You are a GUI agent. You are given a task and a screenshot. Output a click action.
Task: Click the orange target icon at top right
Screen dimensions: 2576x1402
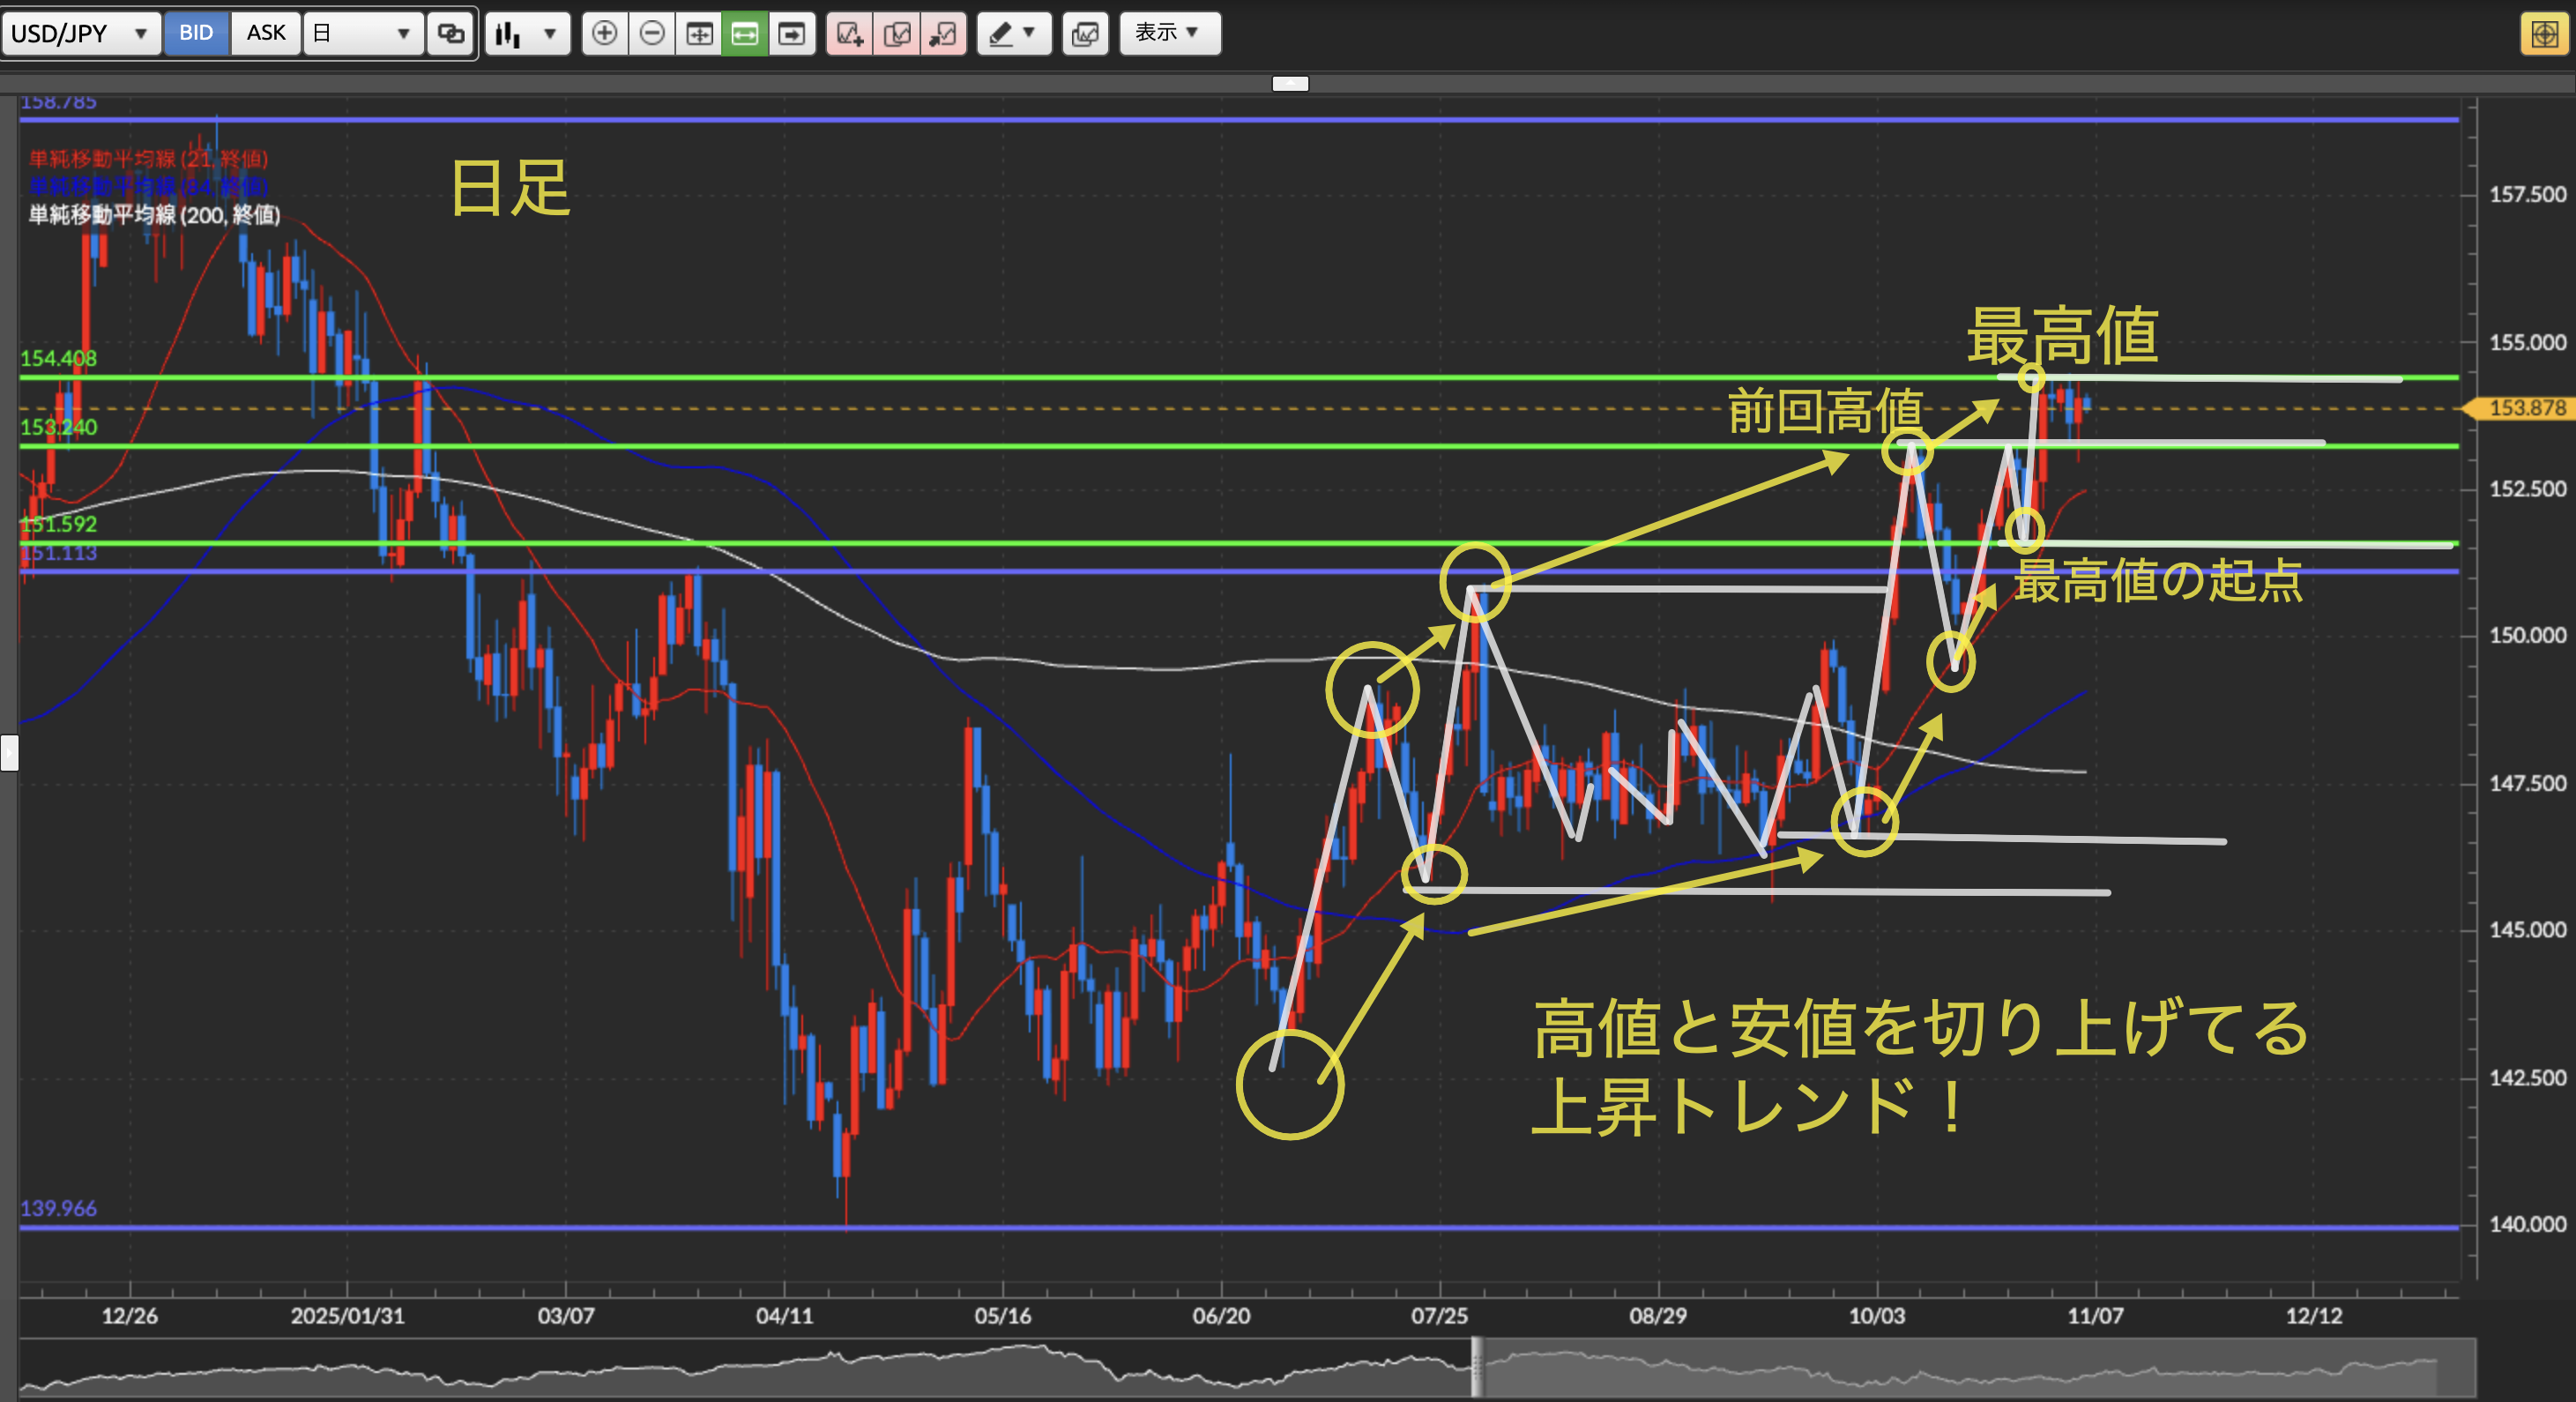tap(2543, 33)
